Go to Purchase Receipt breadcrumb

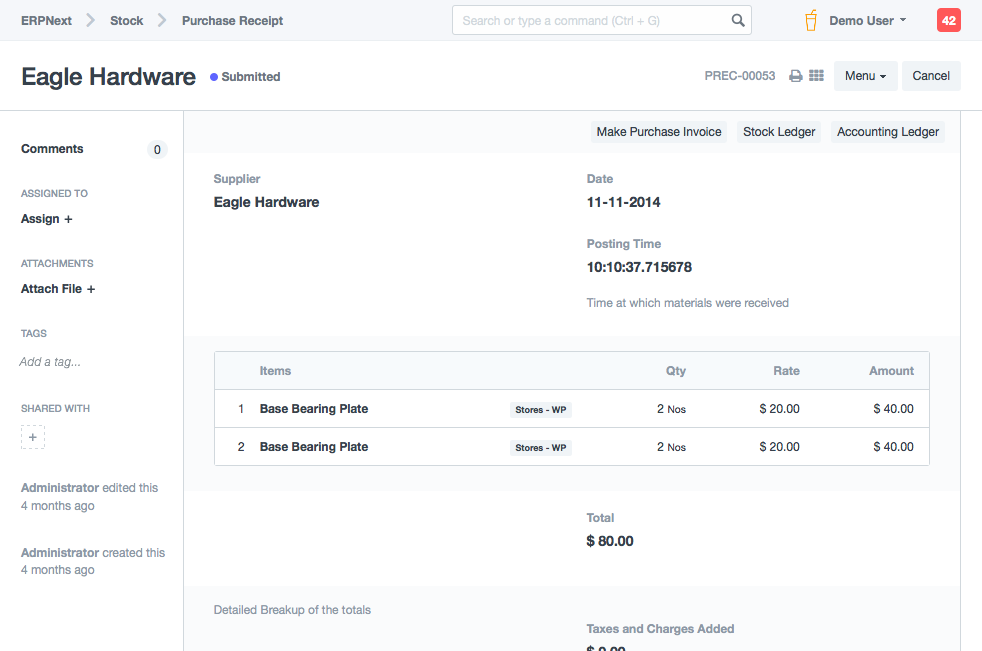232,20
